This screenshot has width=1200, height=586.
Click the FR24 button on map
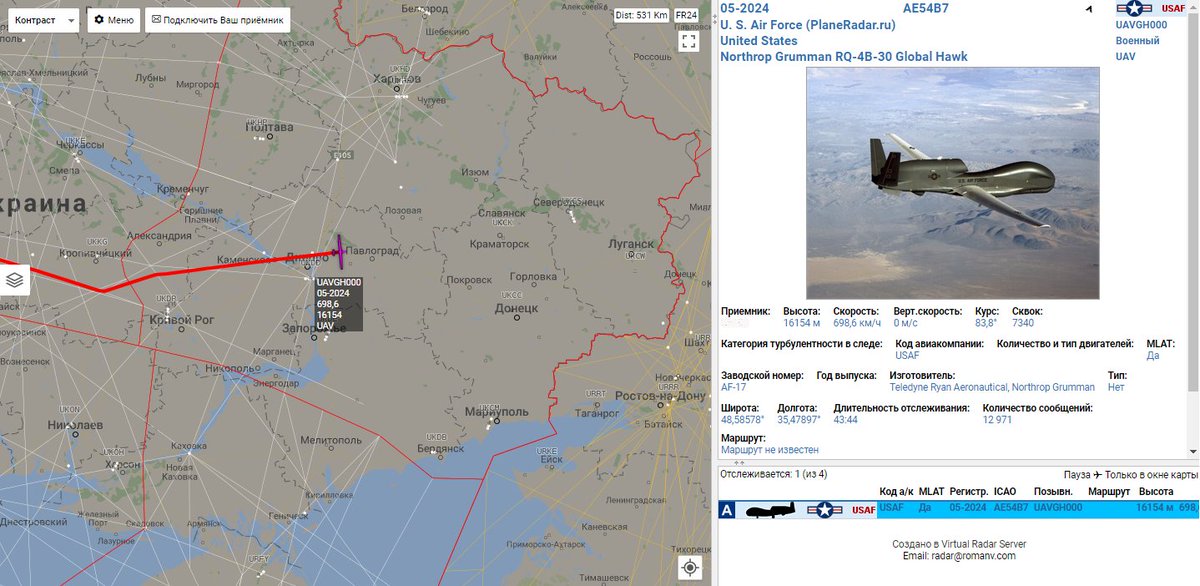[x=687, y=15]
